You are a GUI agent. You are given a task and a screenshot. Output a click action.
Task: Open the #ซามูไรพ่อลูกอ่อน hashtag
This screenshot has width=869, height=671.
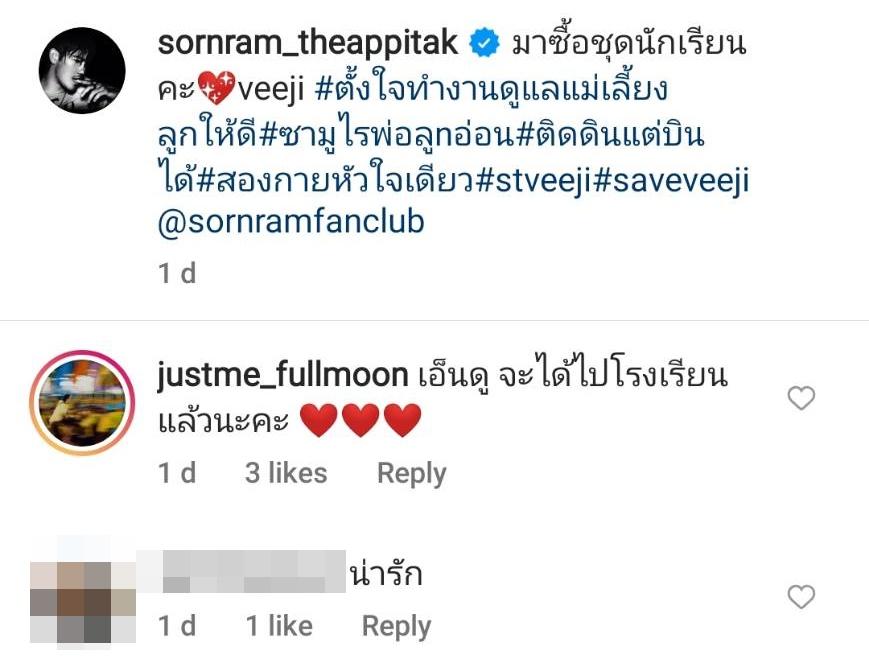(x=387, y=135)
